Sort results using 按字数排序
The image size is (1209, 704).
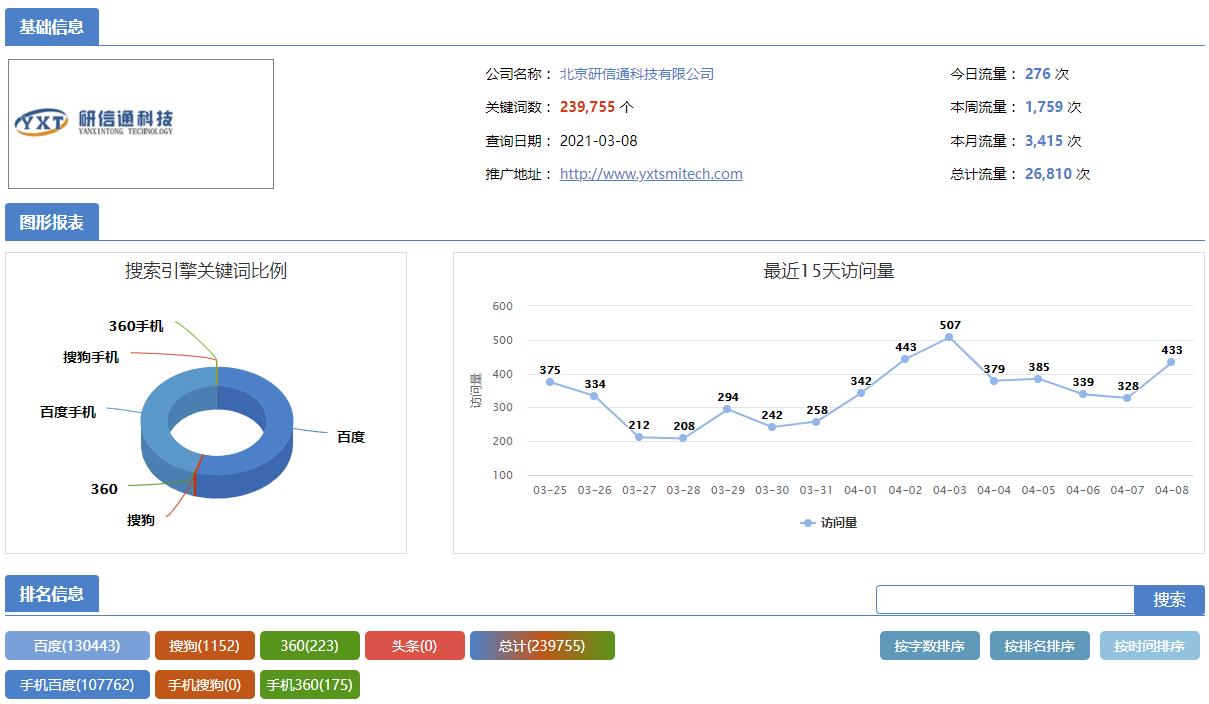(x=929, y=645)
